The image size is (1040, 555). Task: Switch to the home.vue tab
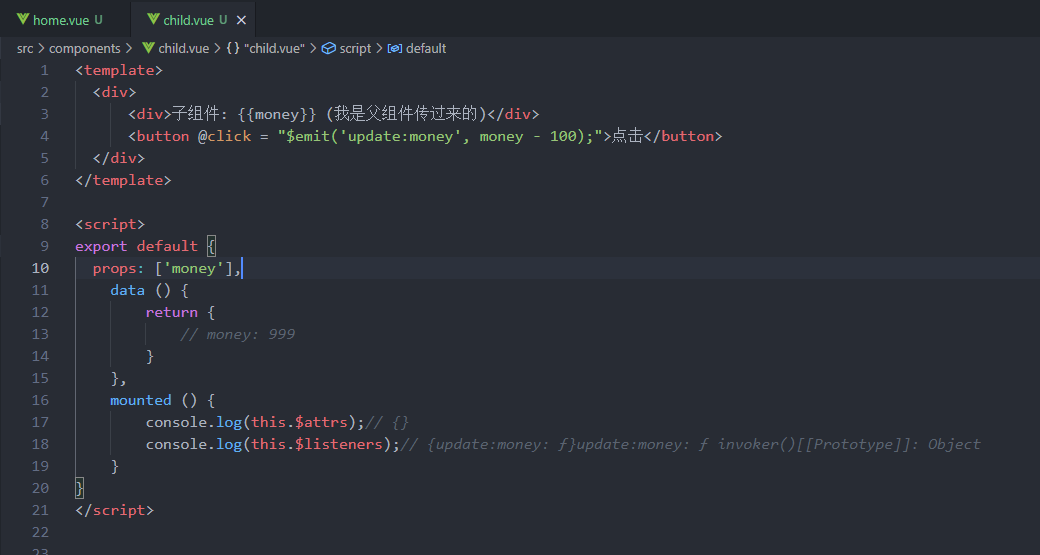(x=61, y=20)
